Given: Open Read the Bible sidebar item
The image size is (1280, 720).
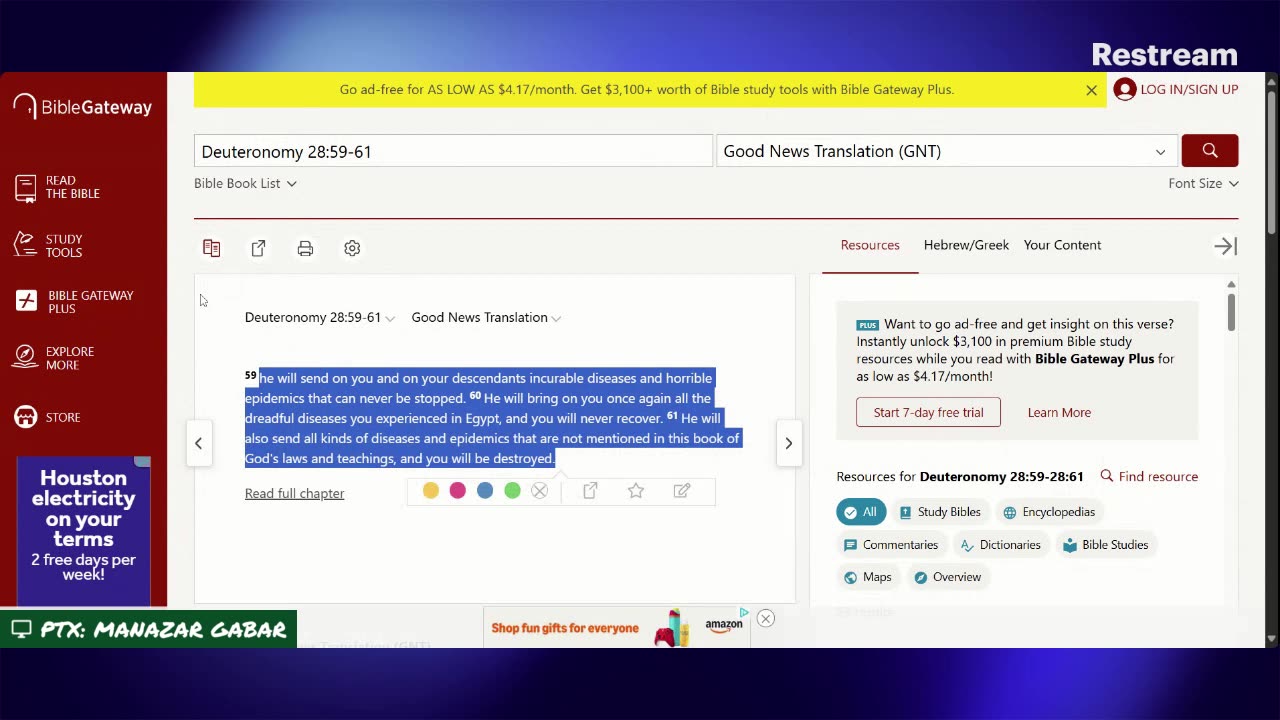Looking at the screenshot, I should 58,187.
